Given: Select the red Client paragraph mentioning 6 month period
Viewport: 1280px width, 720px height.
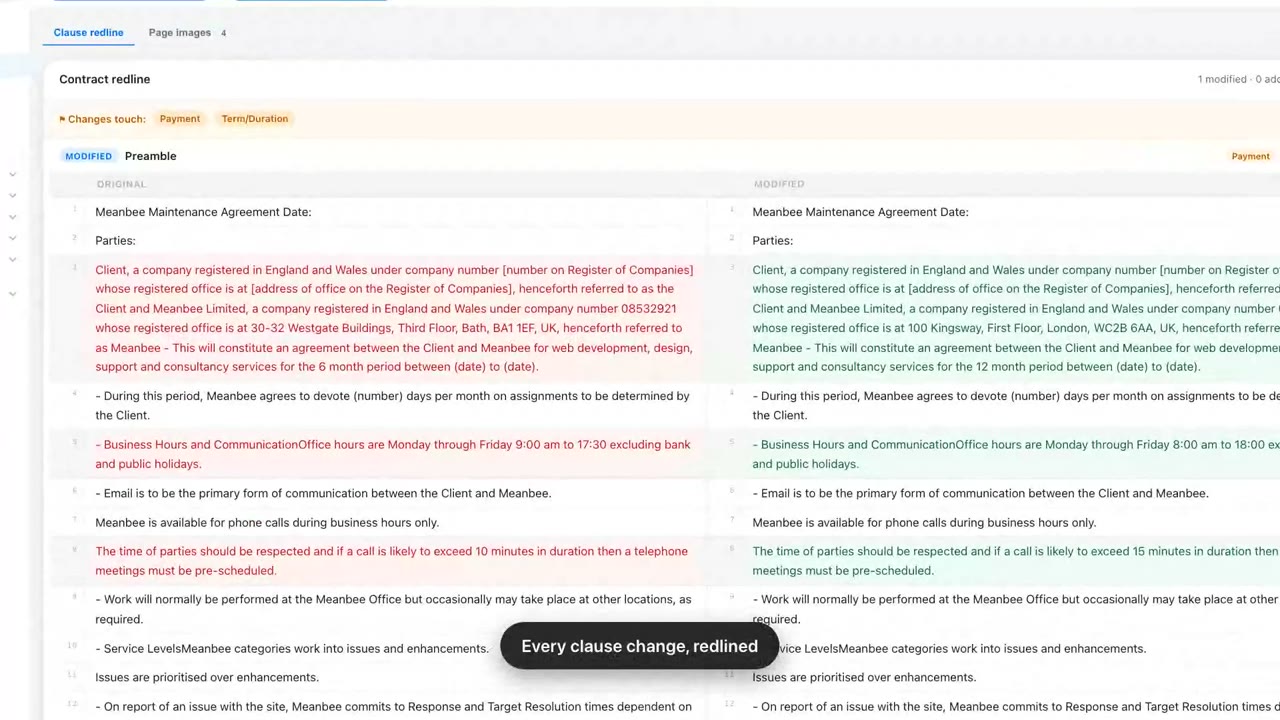Looking at the screenshot, I should click(394, 318).
